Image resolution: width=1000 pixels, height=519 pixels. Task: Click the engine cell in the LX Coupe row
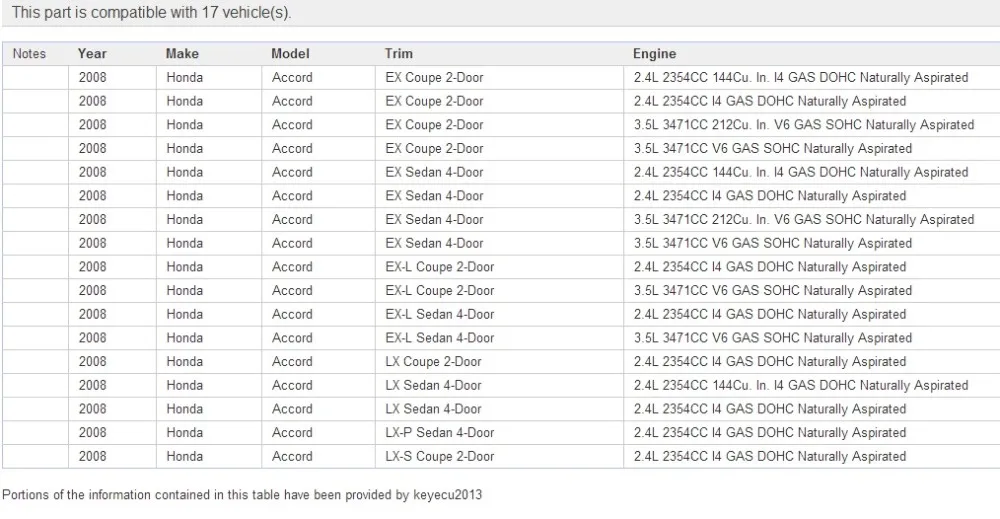click(x=812, y=362)
